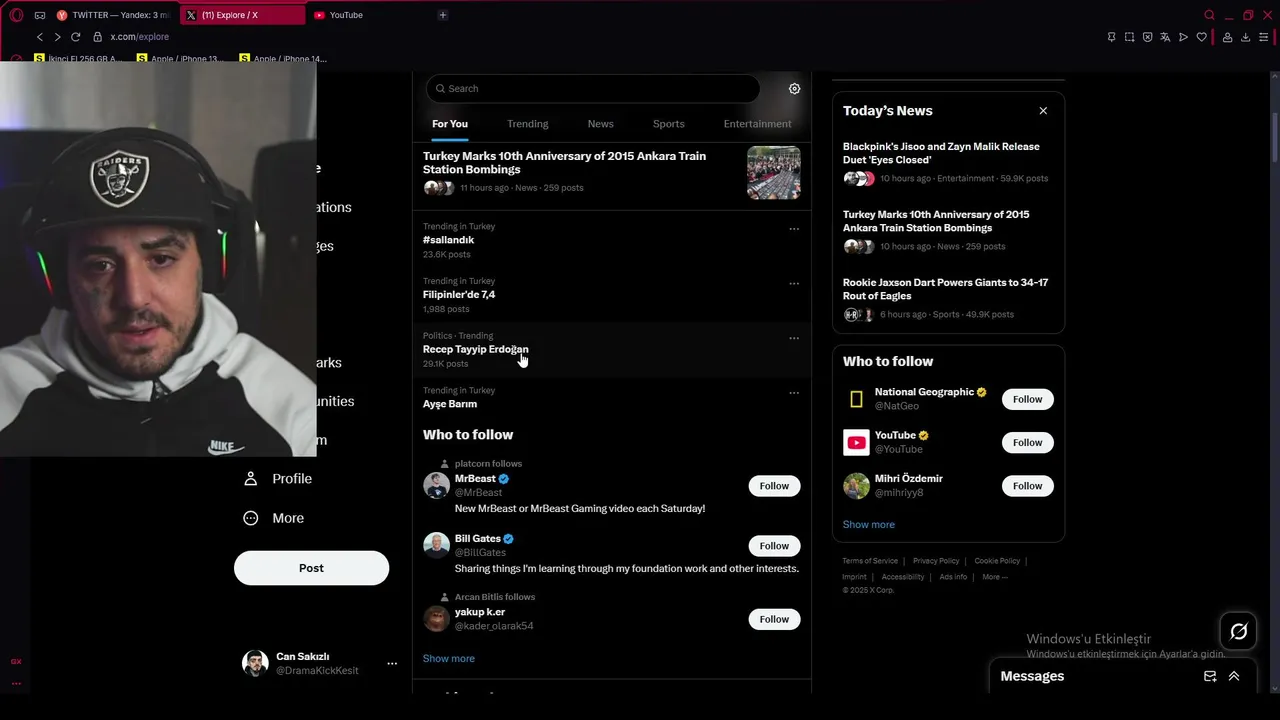
Task: Click Show more under main Who to follow
Action: pyautogui.click(x=449, y=659)
